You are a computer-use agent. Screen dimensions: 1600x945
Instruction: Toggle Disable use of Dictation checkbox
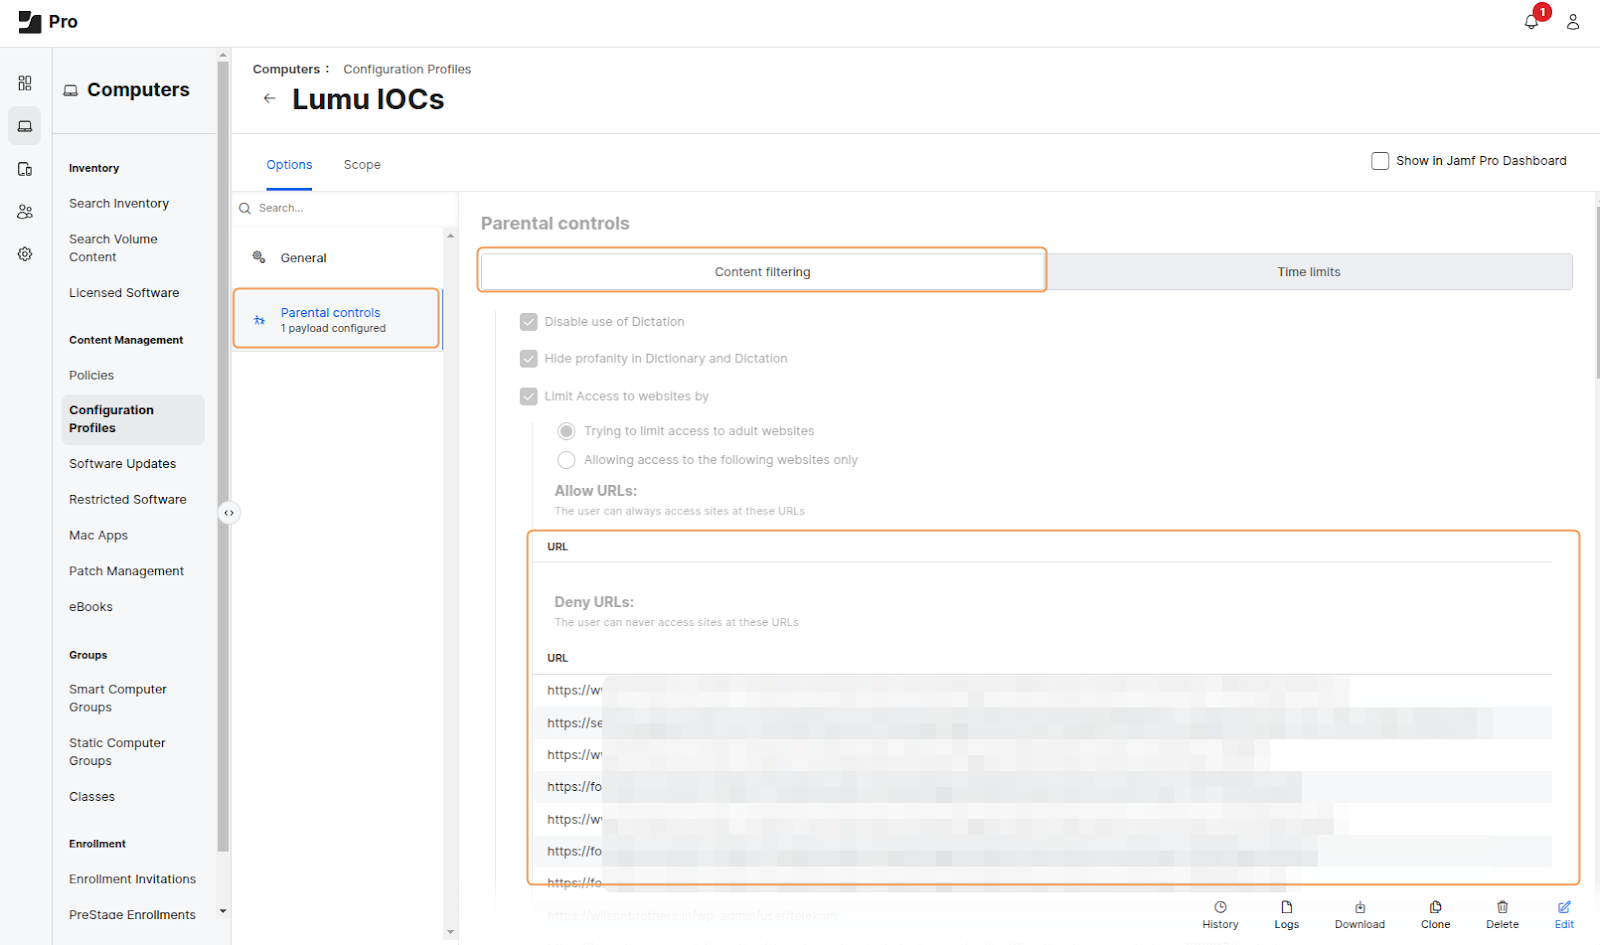coord(529,322)
